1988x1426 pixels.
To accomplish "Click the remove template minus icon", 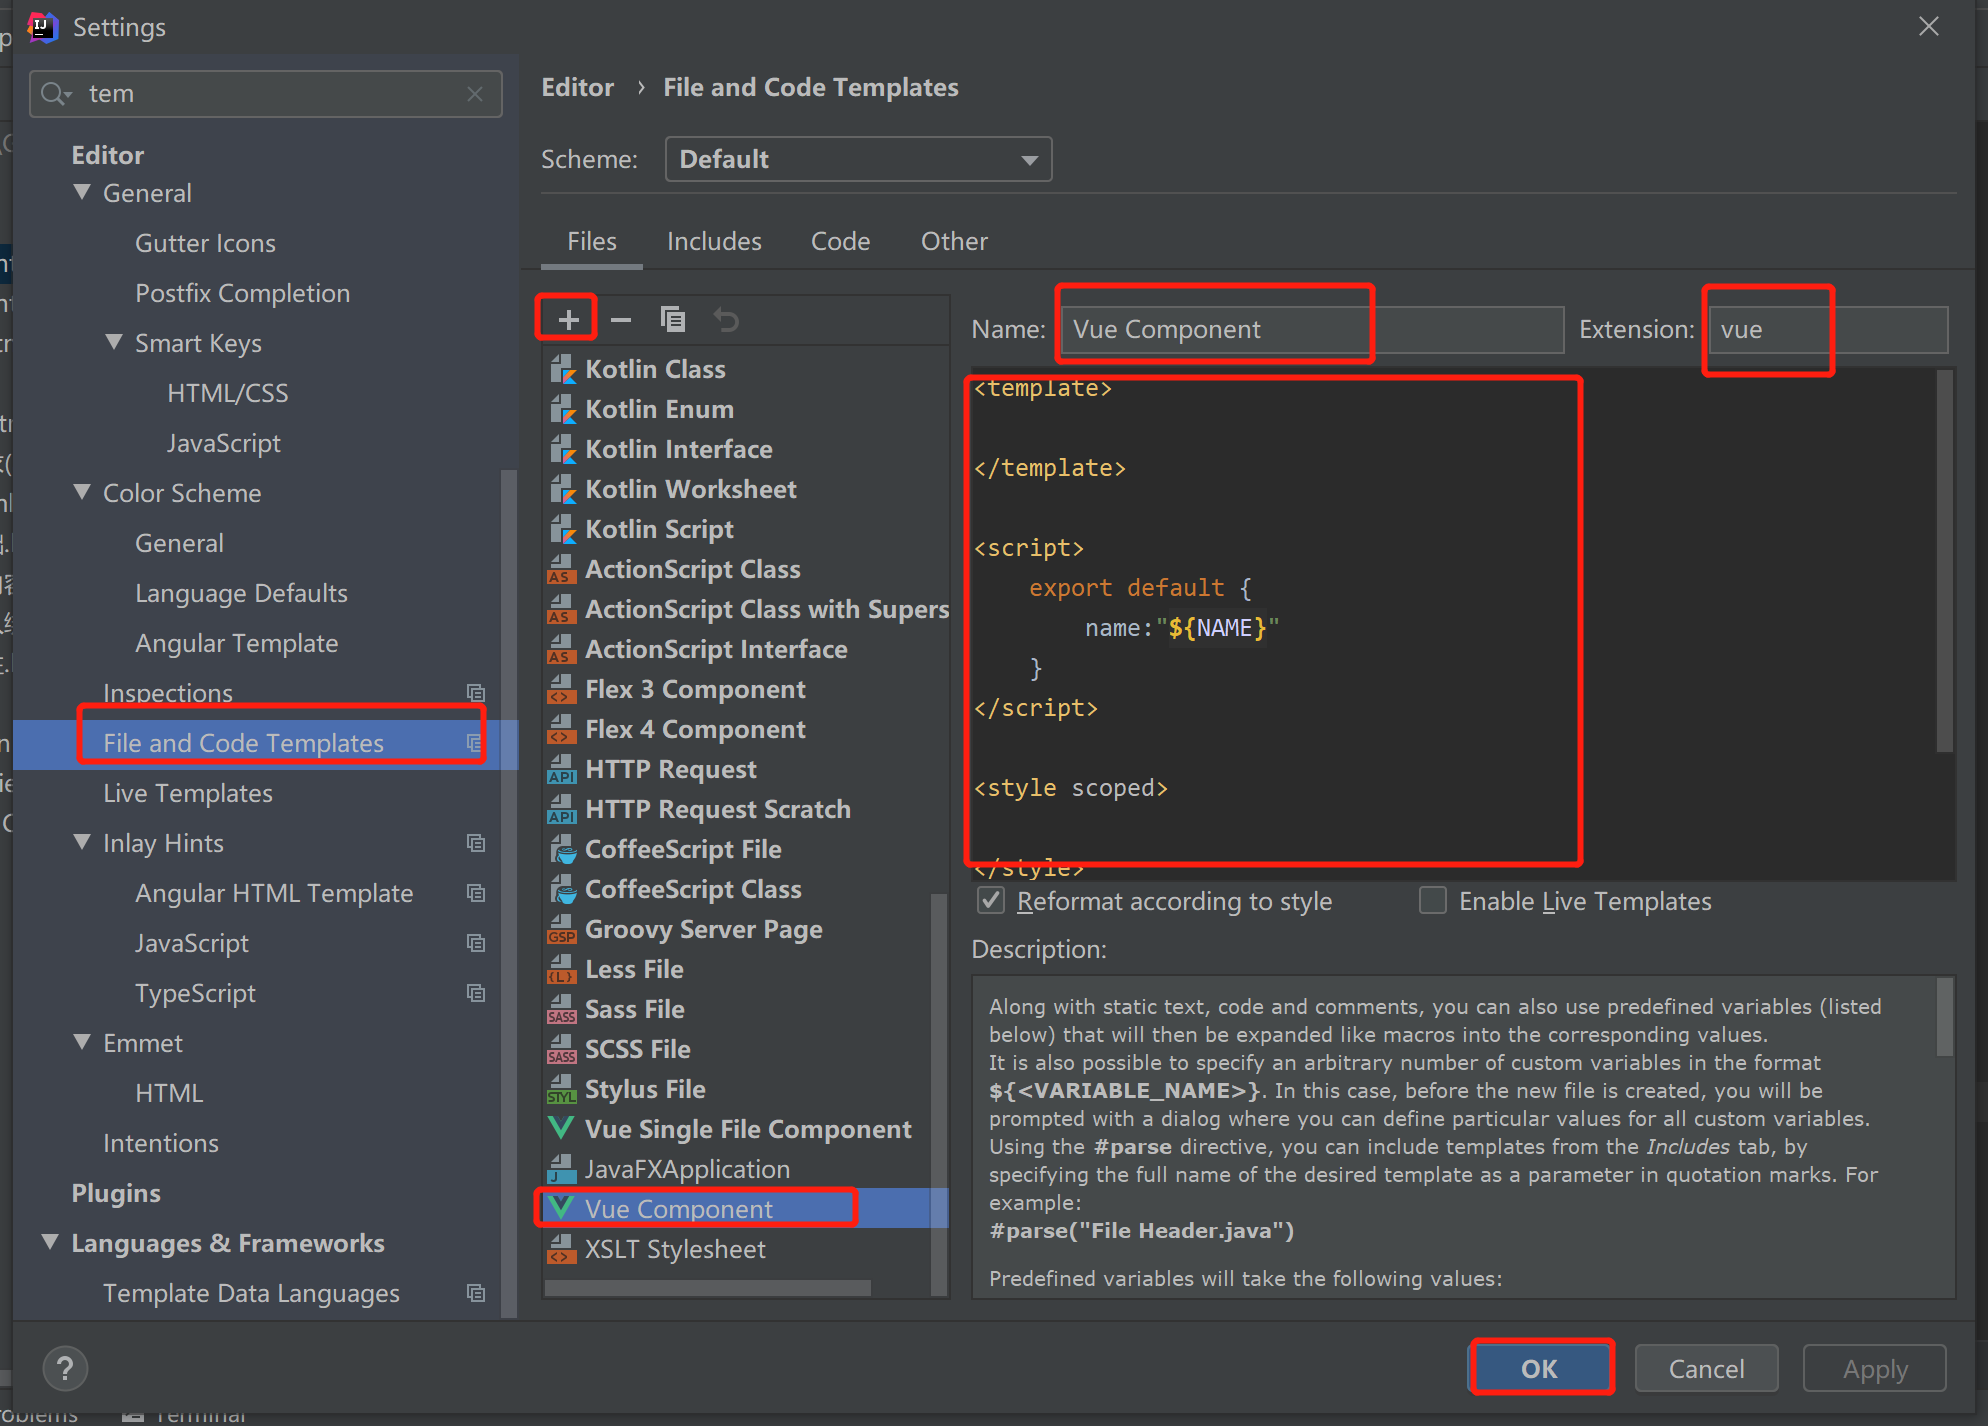I will click(621, 320).
